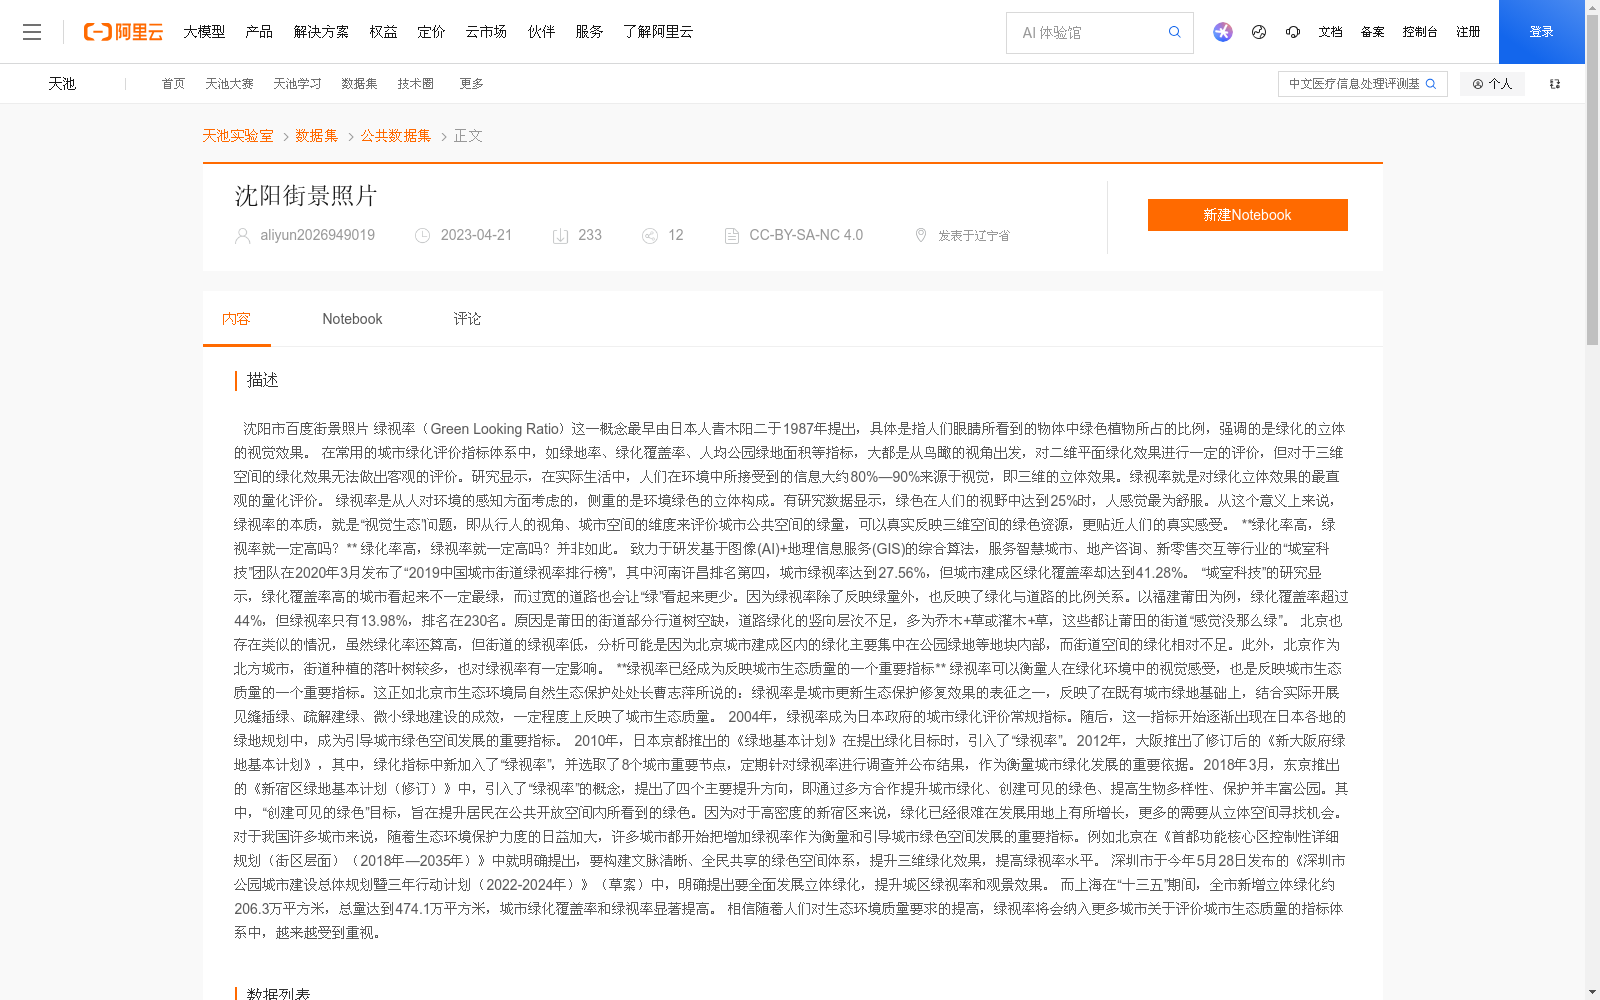Image resolution: width=1600 pixels, height=1000 pixels.
Task: Open the 定价 menu
Action: click(x=431, y=32)
